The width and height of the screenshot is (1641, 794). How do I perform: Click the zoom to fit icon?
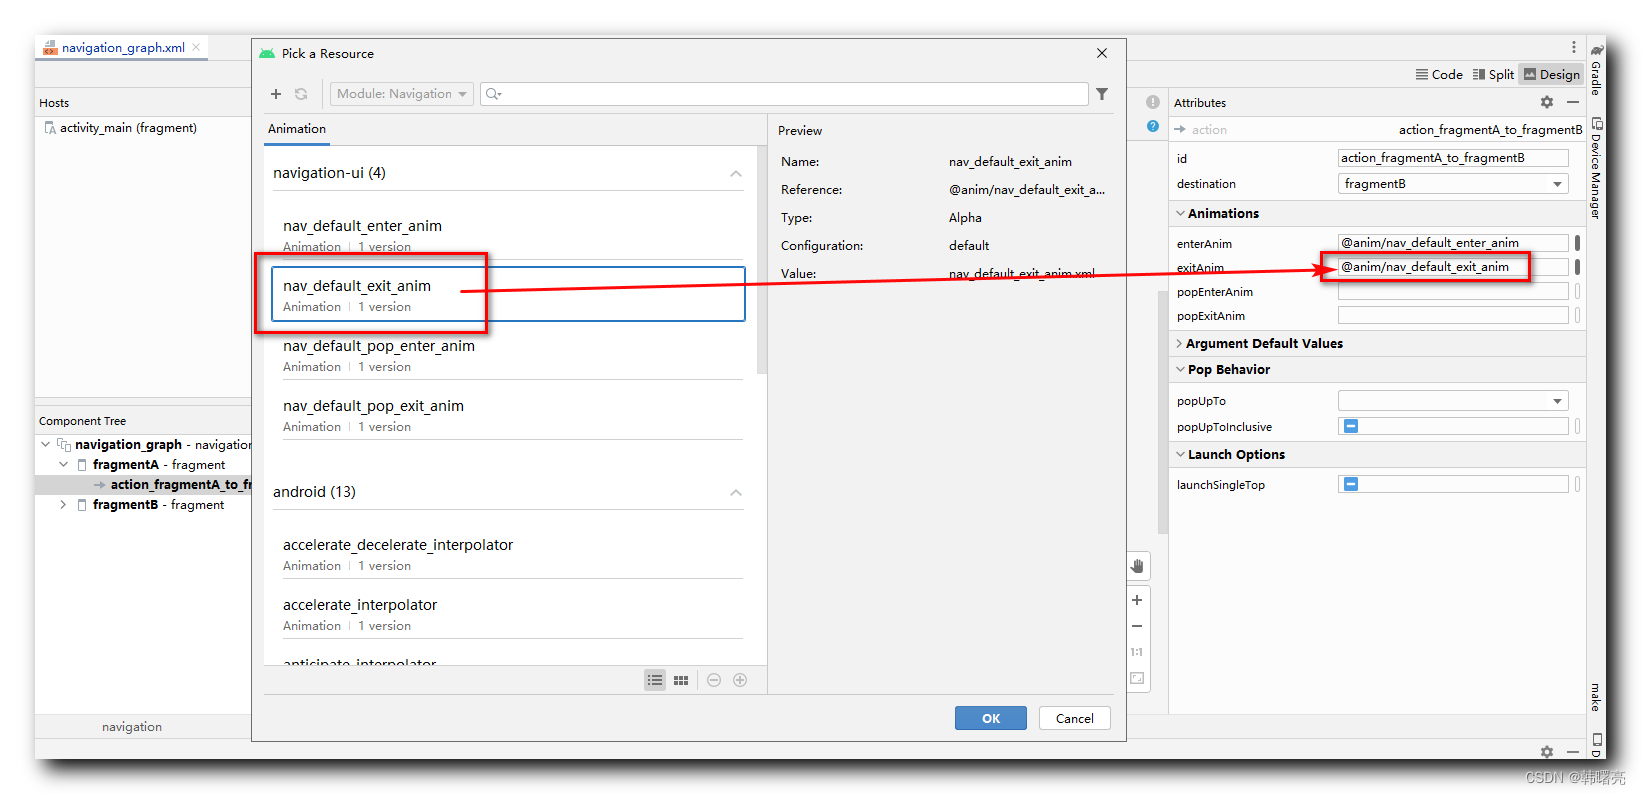click(x=1137, y=678)
